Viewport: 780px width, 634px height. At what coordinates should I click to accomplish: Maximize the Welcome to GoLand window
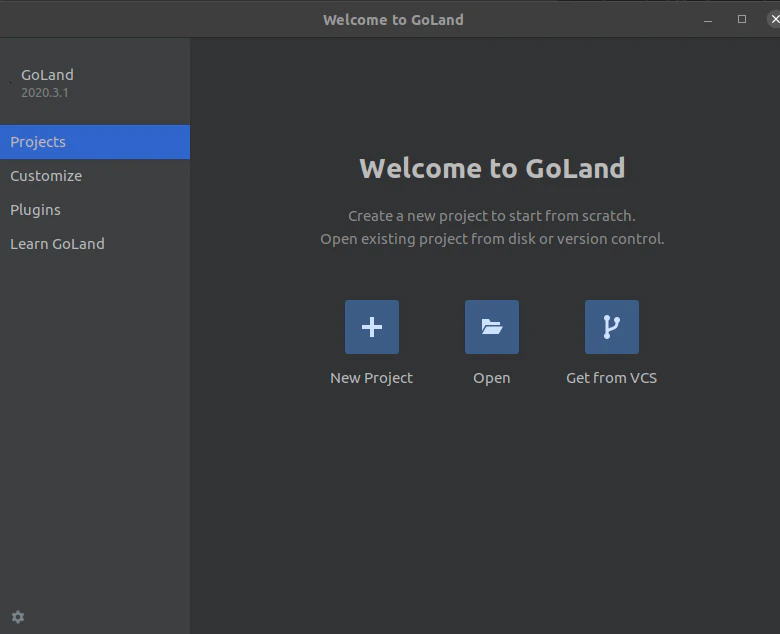click(742, 19)
